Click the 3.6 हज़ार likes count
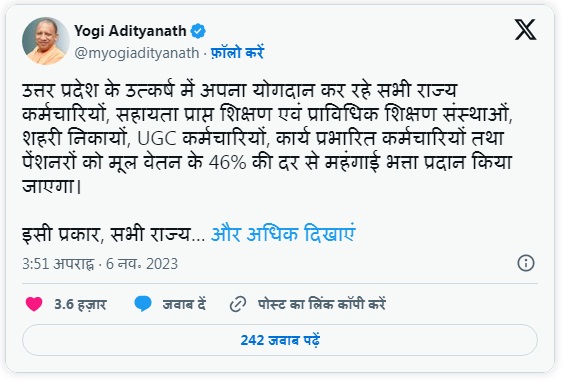566x388 pixels. click(80, 304)
